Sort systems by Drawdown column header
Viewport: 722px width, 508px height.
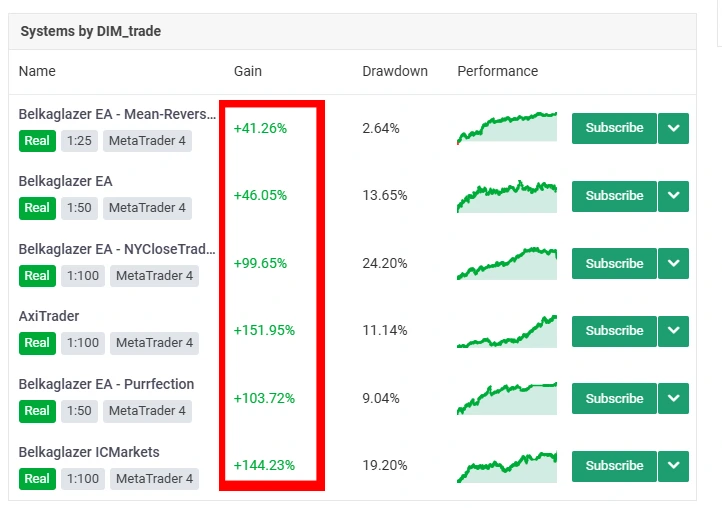395,71
